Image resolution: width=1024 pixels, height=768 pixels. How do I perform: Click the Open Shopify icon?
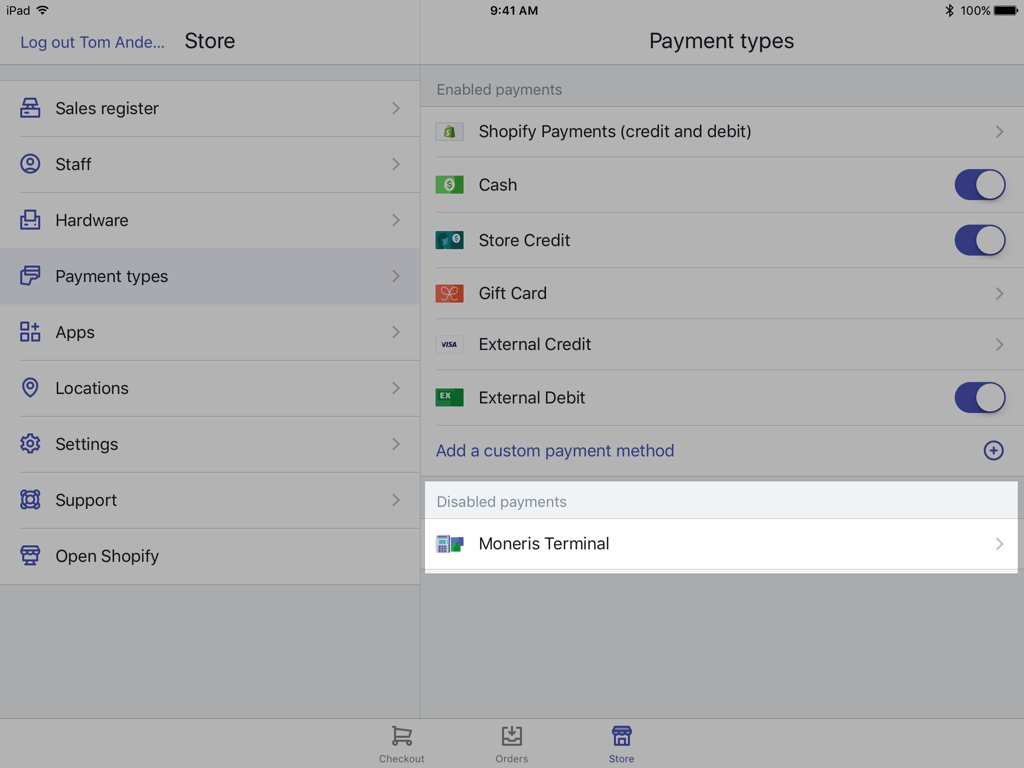click(30, 556)
